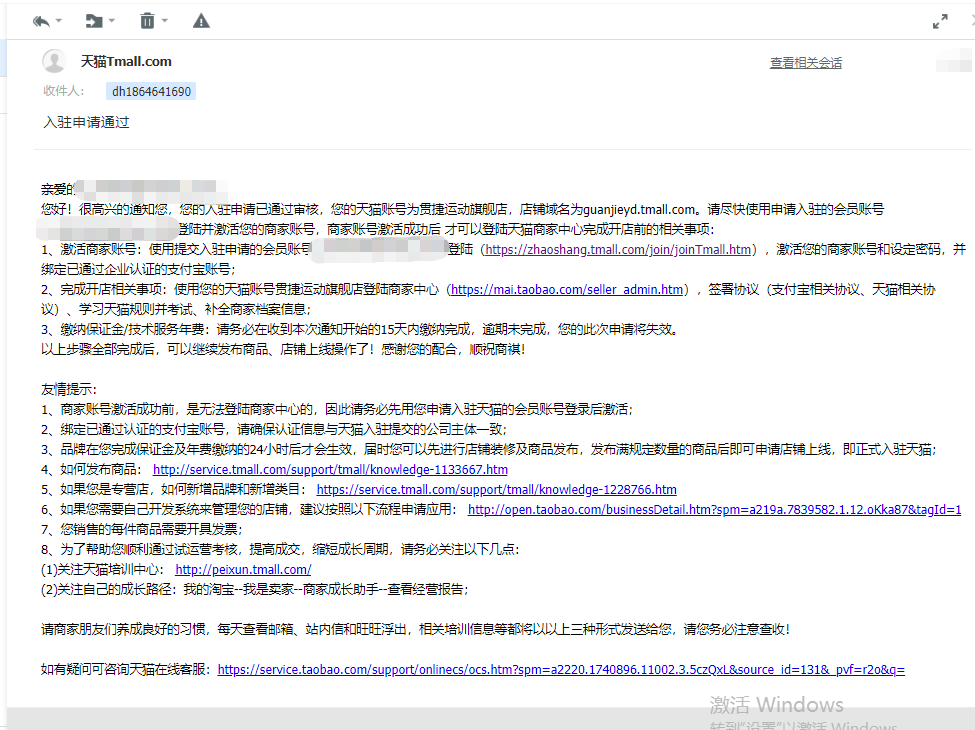Open open.taobao.com businessDetail link
975x730 pixels.
pos(714,510)
